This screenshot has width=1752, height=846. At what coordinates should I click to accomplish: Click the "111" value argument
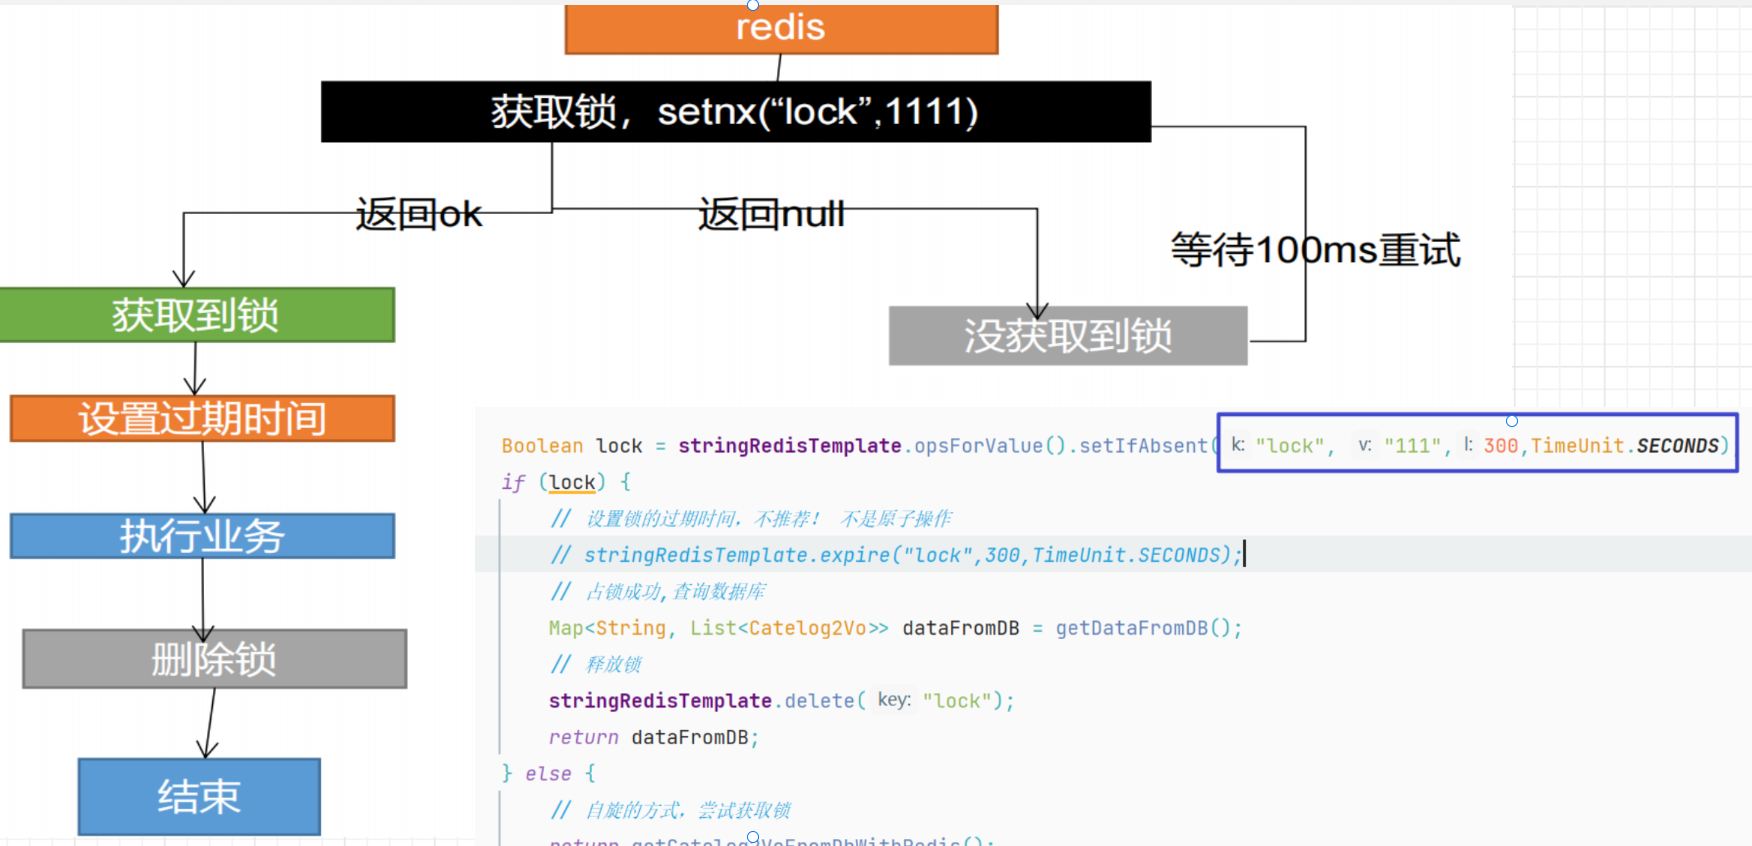coord(1412,446)
